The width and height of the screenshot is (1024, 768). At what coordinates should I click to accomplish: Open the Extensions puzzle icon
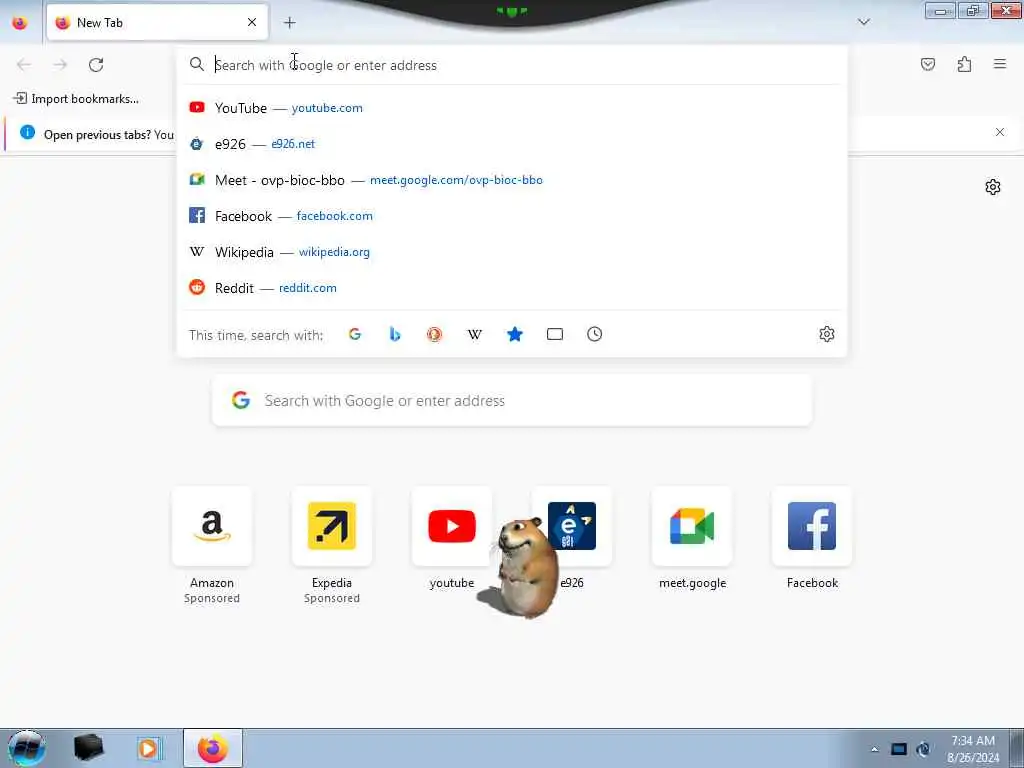964,64
